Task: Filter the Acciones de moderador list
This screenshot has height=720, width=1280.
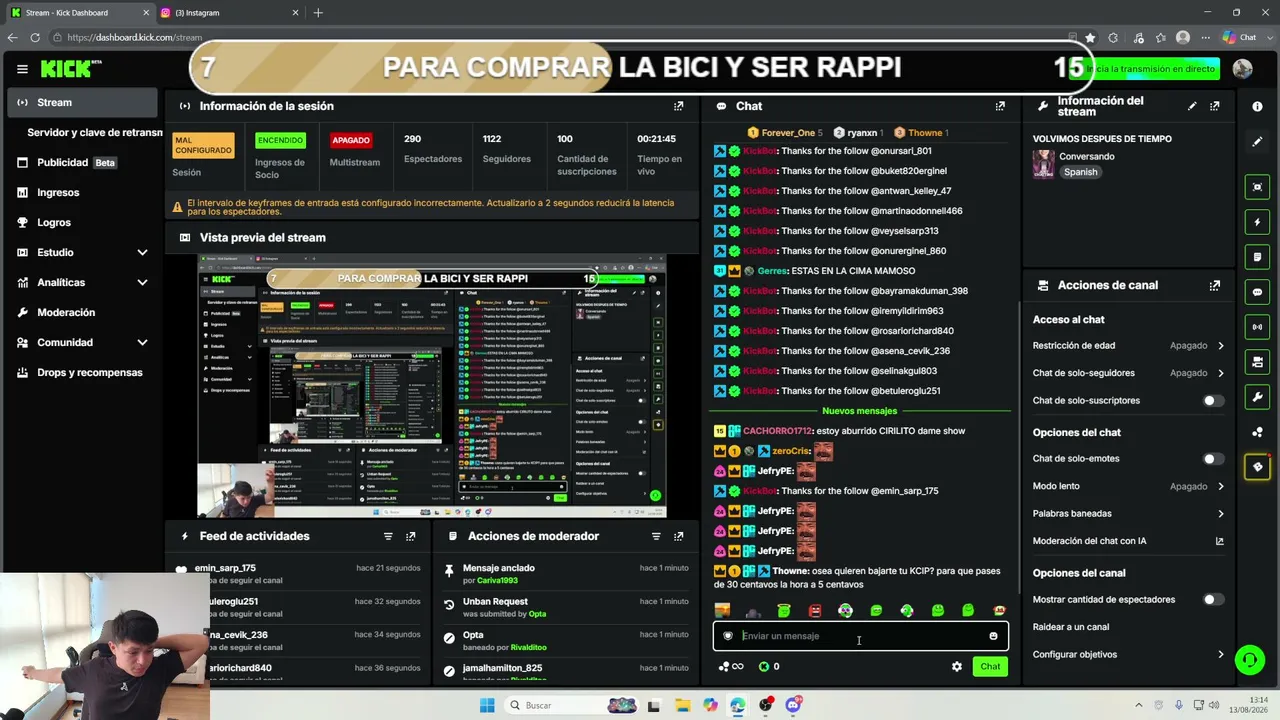Action: pyautogui.click(x=656, y=536)
